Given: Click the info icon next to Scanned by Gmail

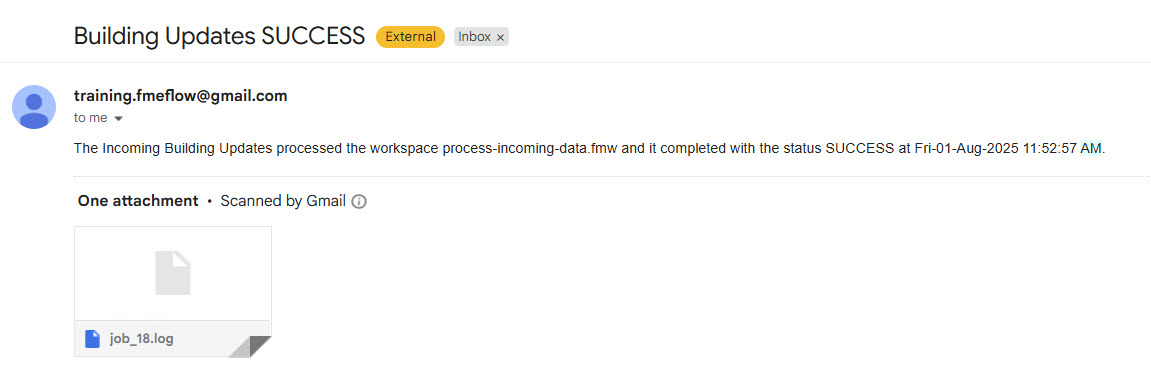Looking at the screenshot, I should click(x=359, y=201).
